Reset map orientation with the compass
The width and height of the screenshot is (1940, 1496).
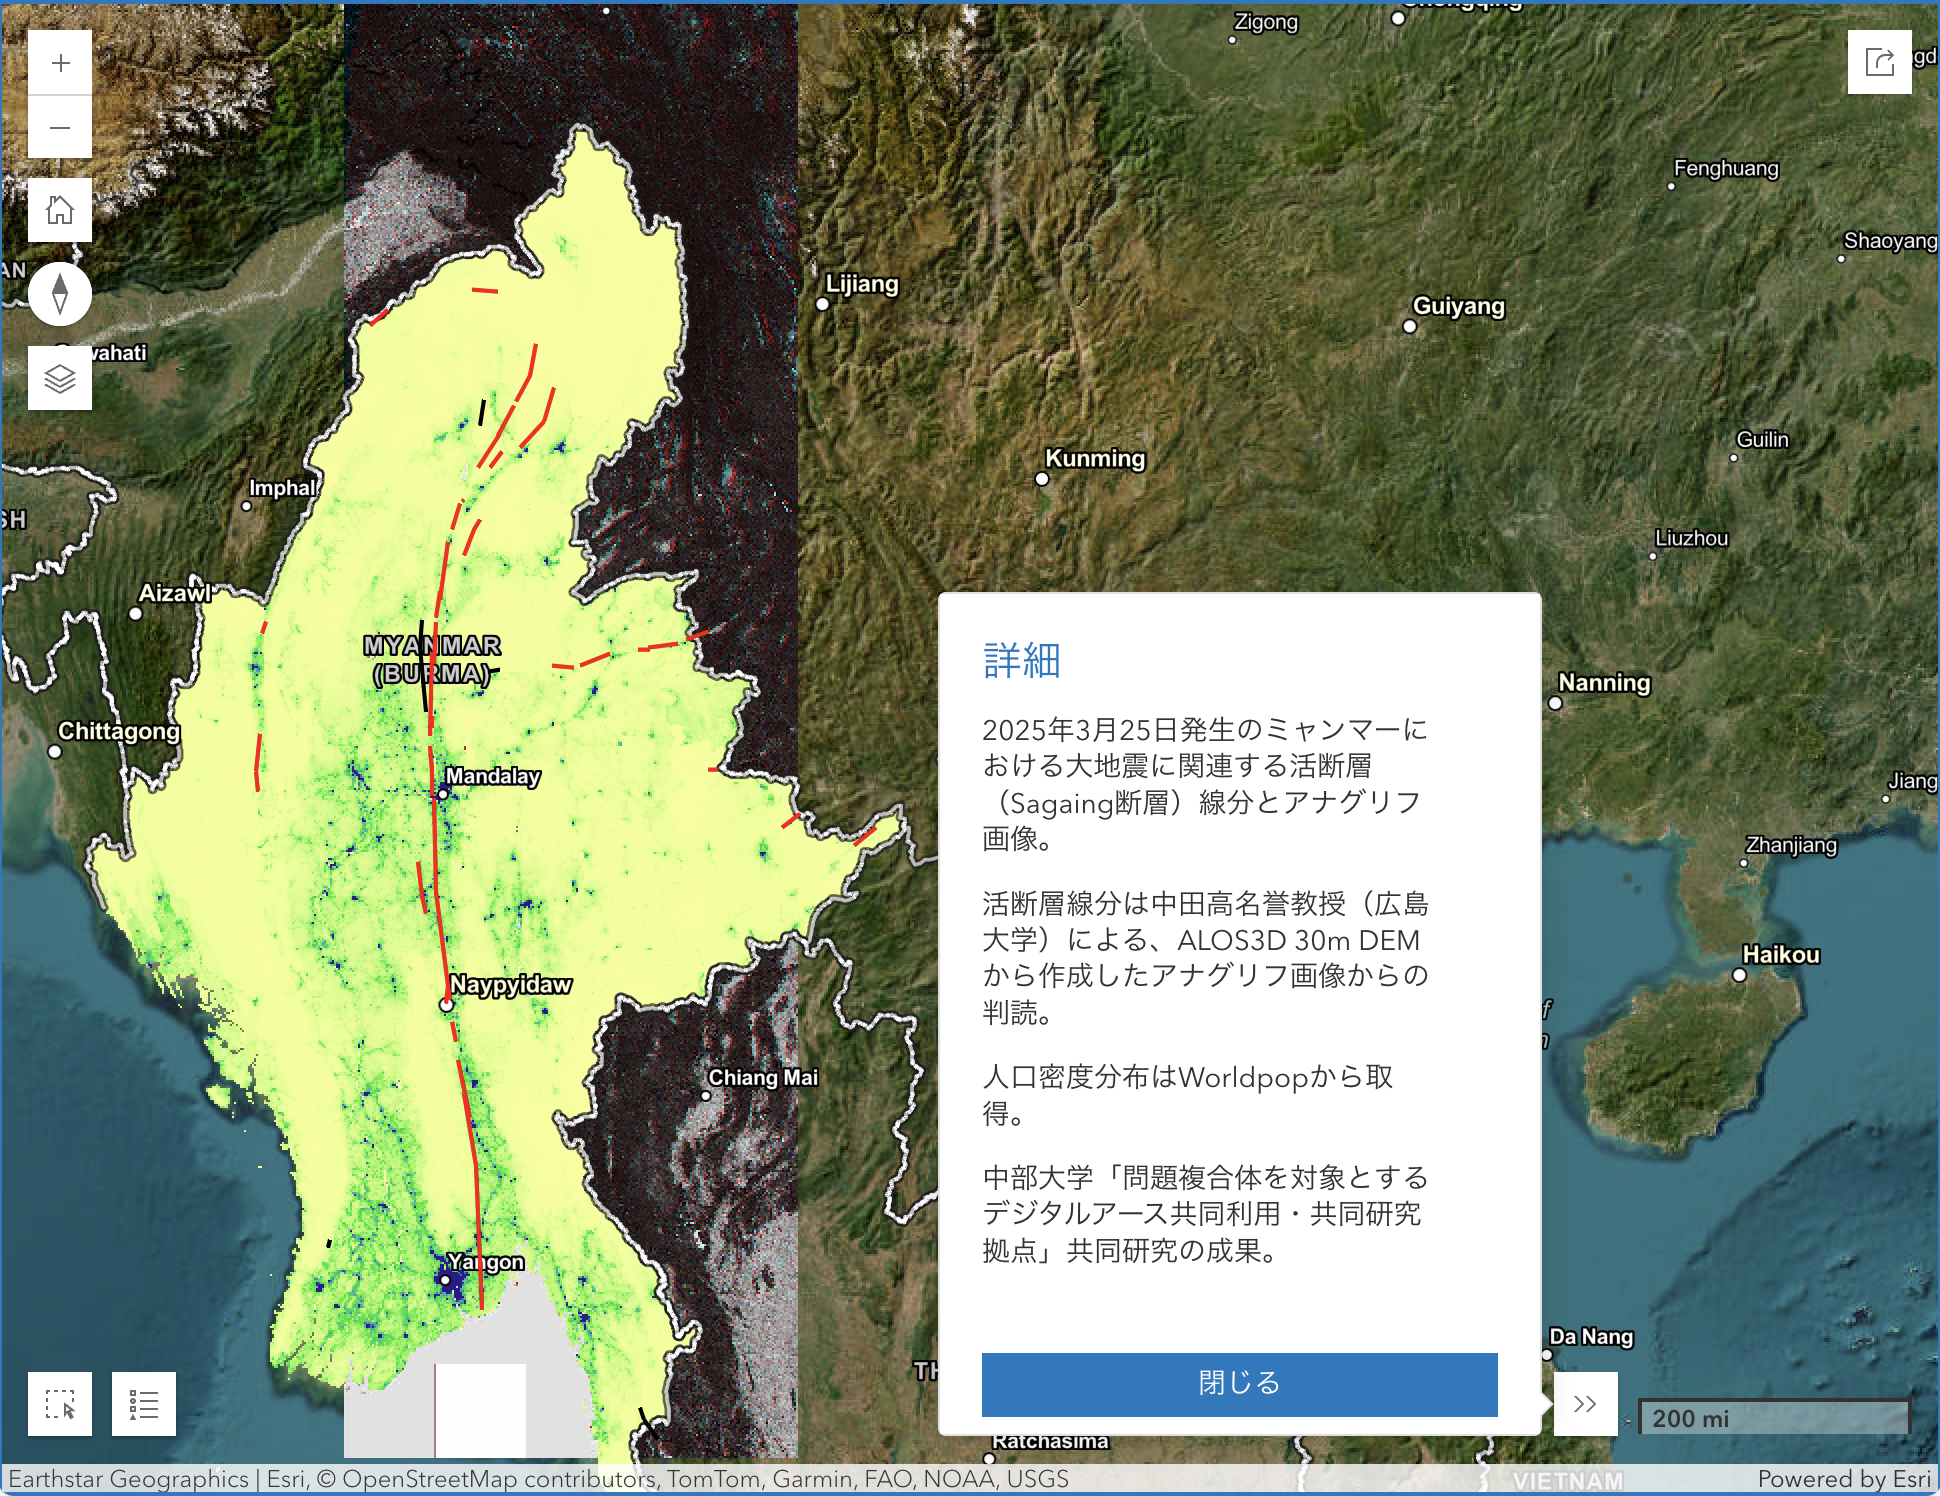pyautogui.click(x=60, y=294)
